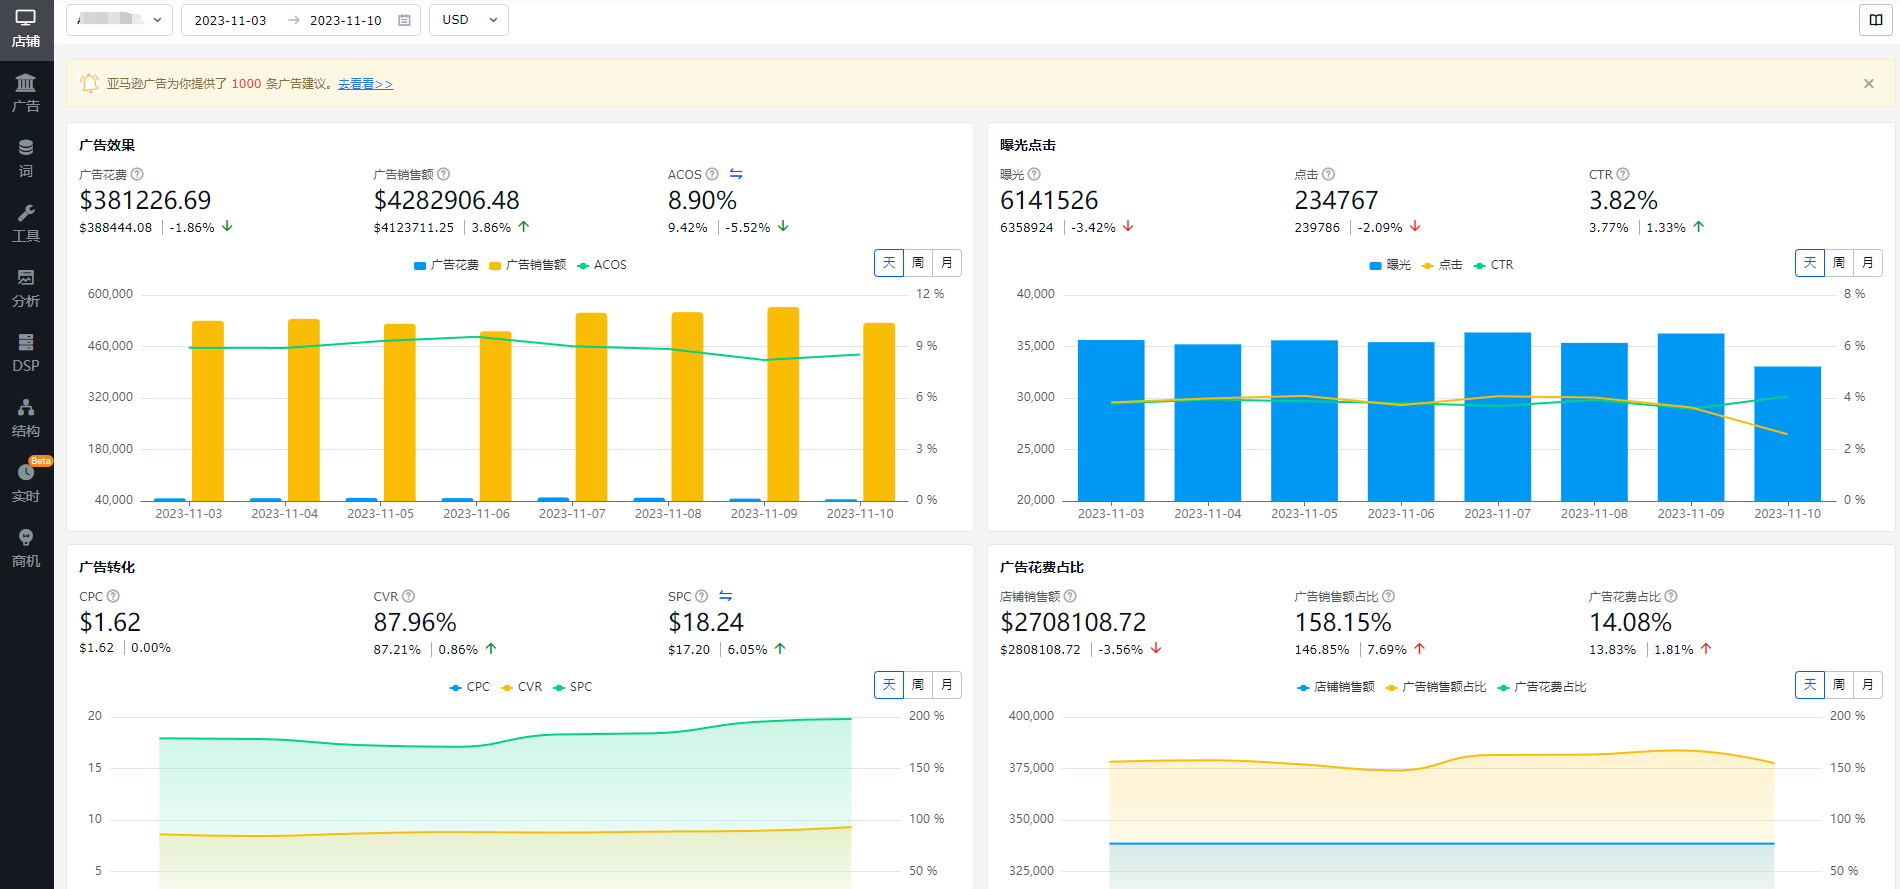Screen dimensions: 1900x889
Task: Select 周 view in 广告转化 chart
Action: pos(918,685)
